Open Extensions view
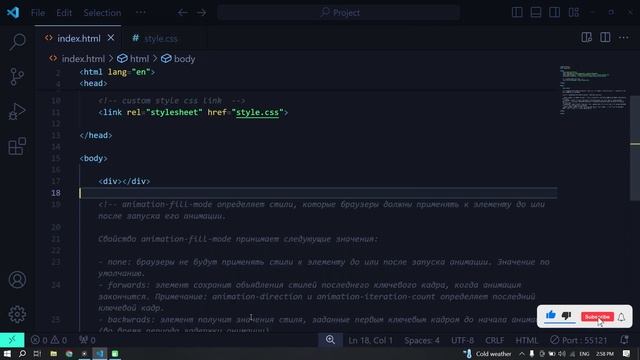640x360 pixels. point(17,146)
